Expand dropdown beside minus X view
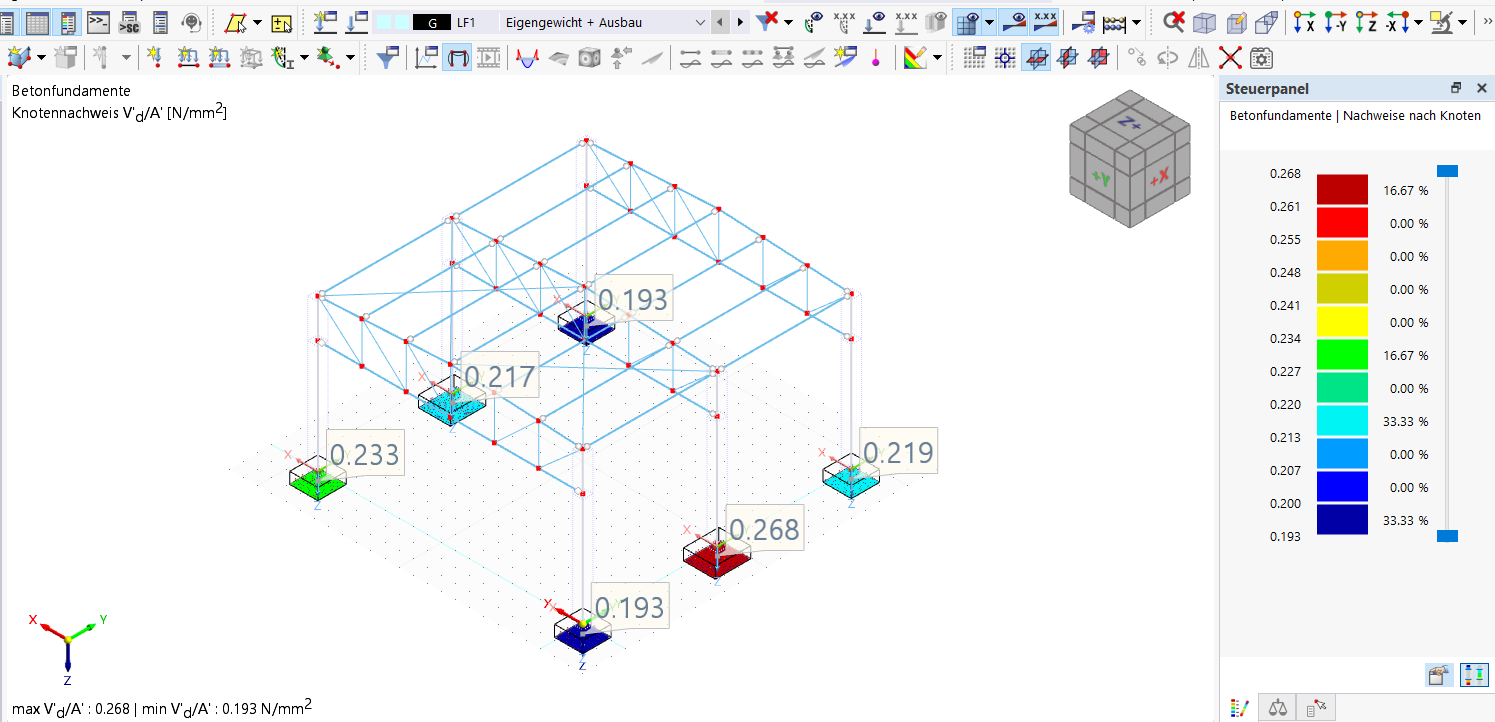Screen dimensions: 1495x722 1418,22
